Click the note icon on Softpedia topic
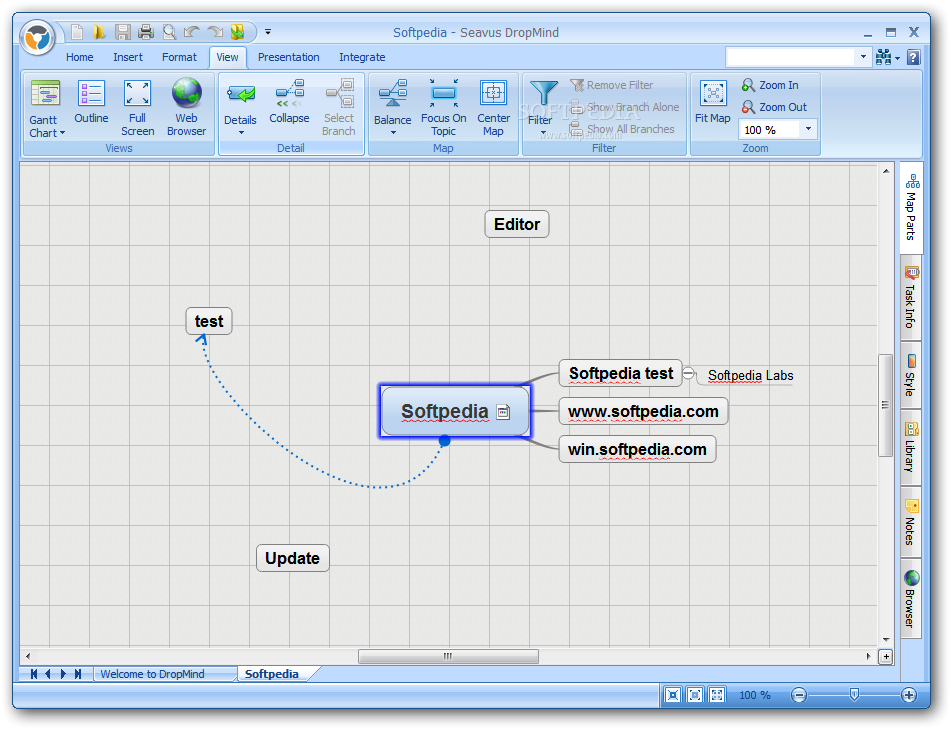This screenshot has width=951, height=729. [x=503, y=412]
